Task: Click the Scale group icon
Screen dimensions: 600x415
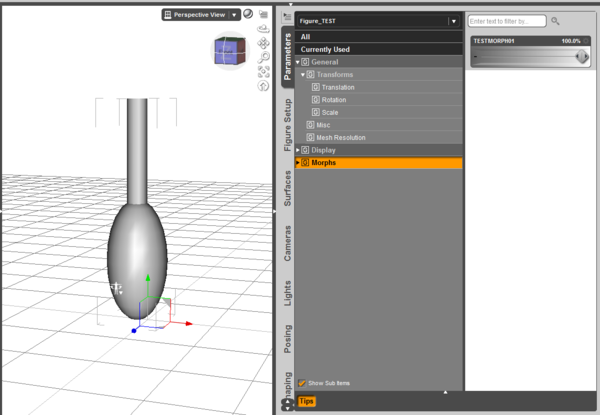Action: point(315,112)
